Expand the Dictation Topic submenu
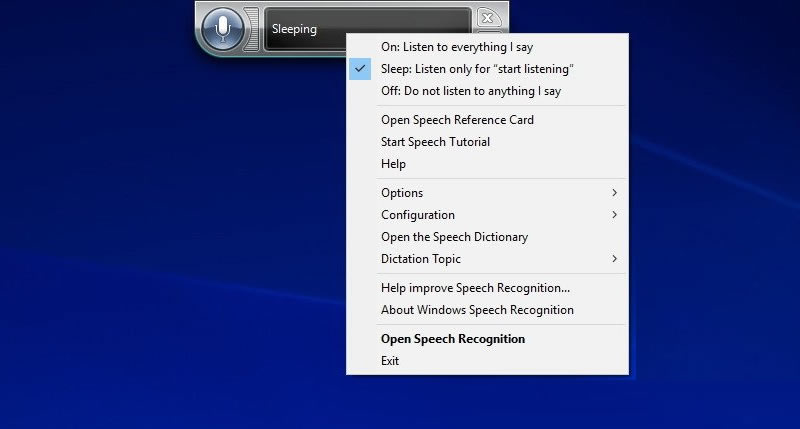 [487, 259]
